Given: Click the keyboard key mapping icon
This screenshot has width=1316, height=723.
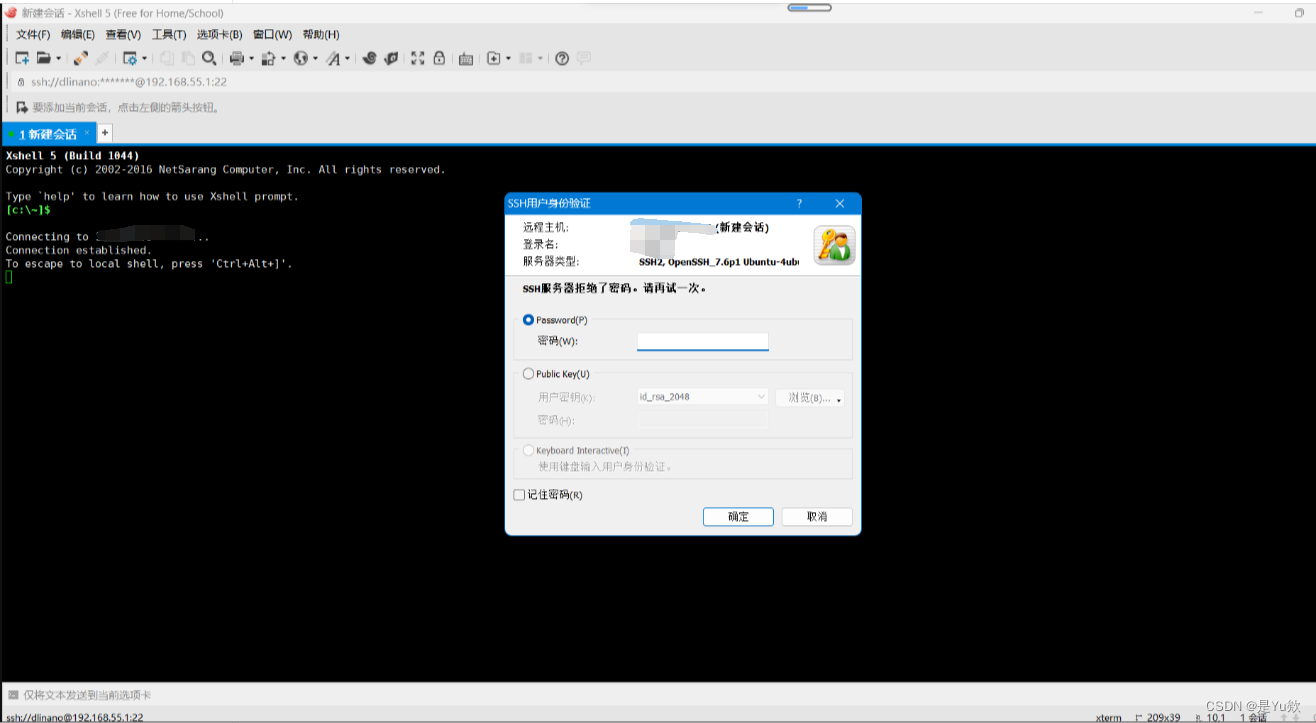Looking at the screenshot, I should pos(466,58).
